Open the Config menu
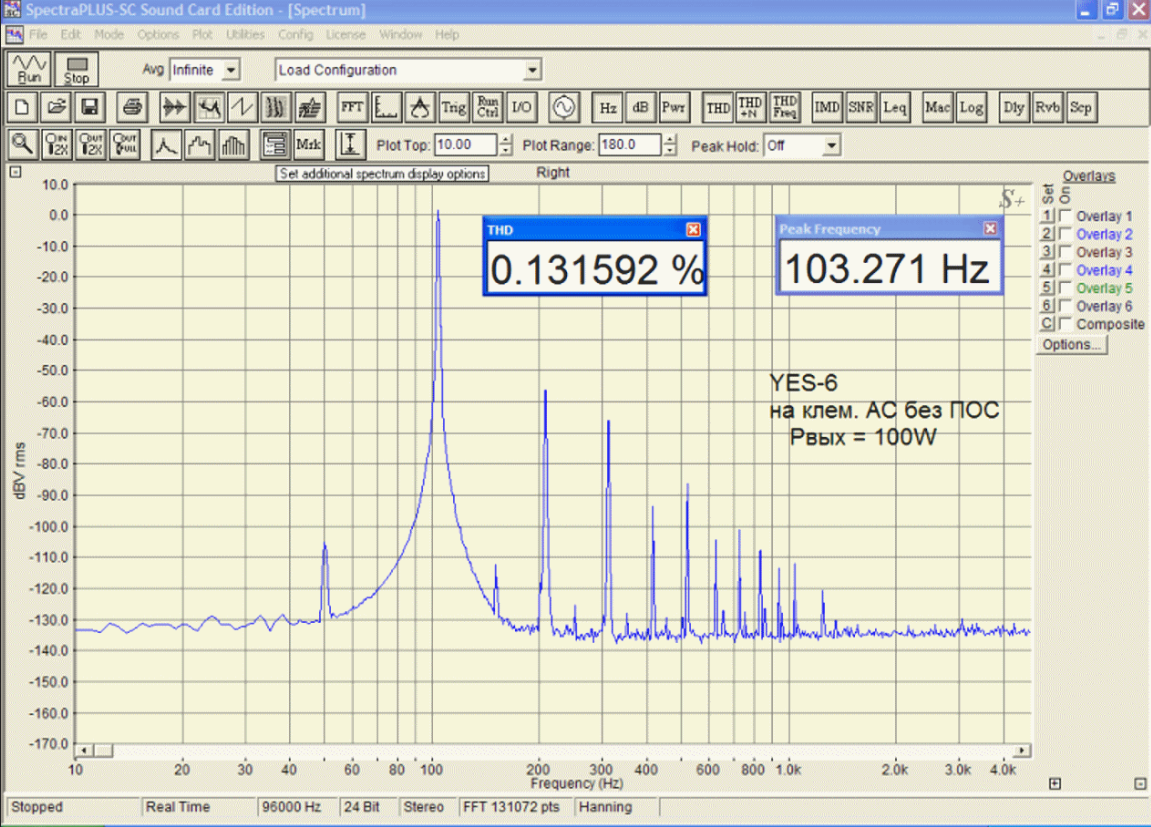The width and height of the screenshot is (1151, 827). tap(296, 34)
